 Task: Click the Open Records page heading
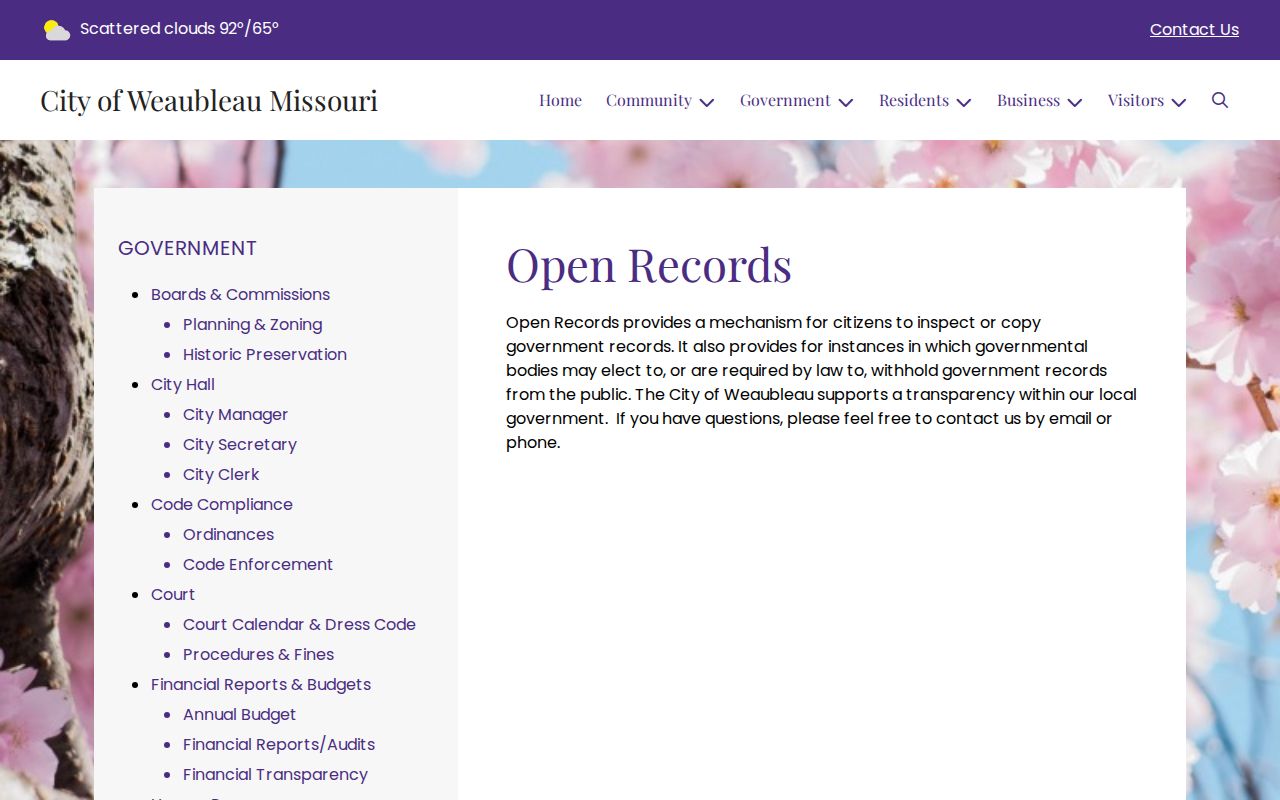tap(649, 265)
